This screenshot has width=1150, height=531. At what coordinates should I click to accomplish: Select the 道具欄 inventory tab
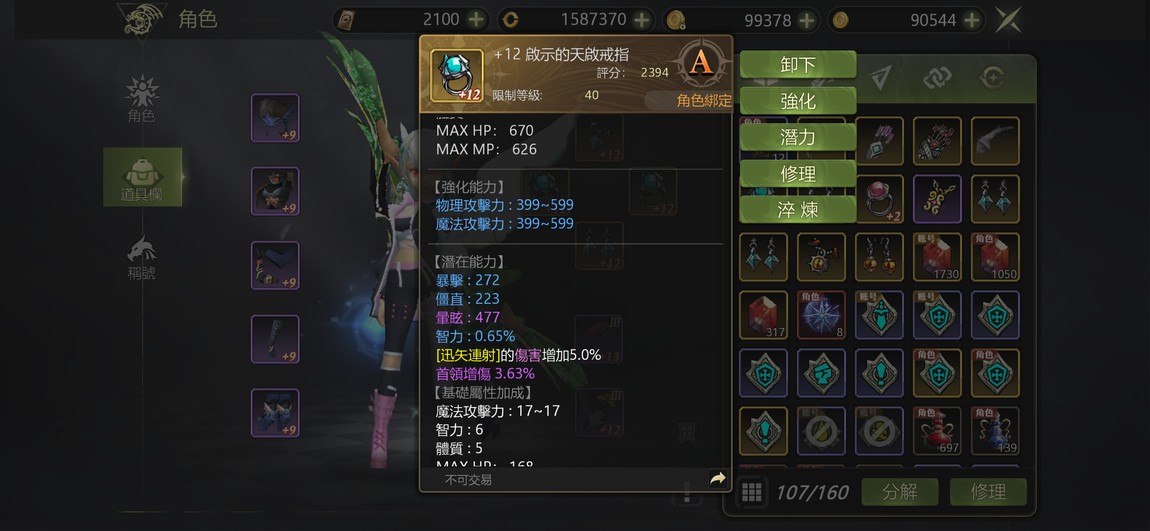coord(142,177)
